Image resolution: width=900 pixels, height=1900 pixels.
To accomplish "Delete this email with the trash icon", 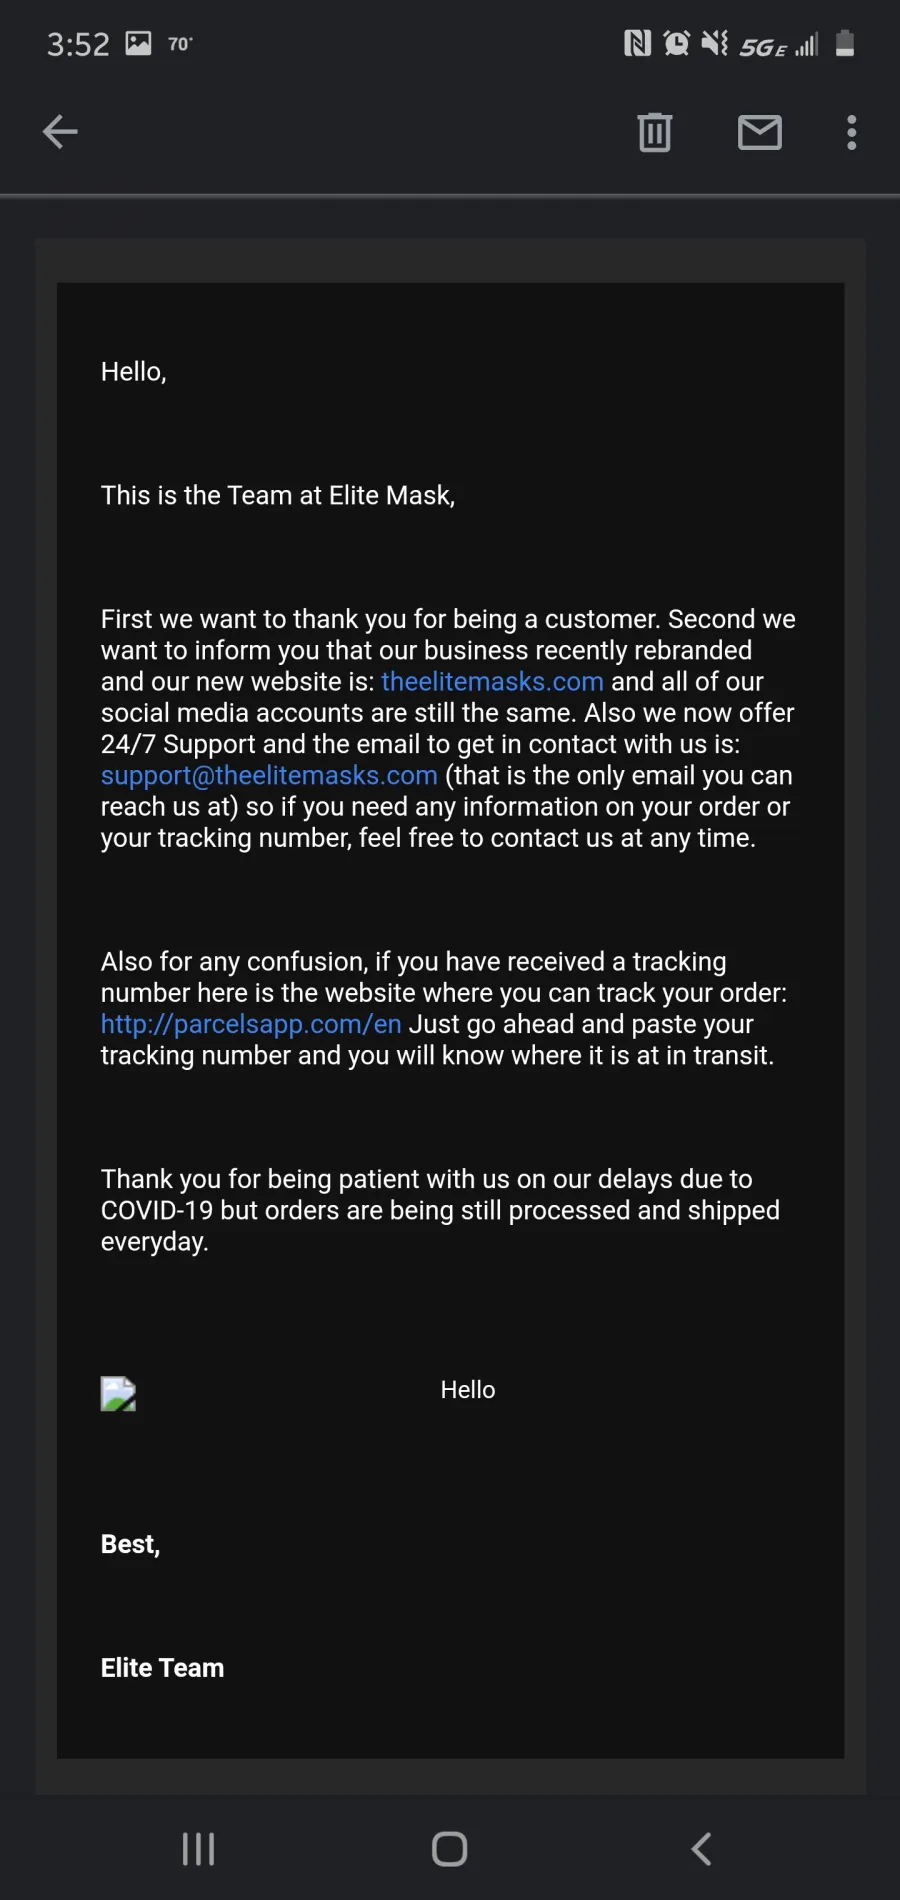I will click(655, 132).
